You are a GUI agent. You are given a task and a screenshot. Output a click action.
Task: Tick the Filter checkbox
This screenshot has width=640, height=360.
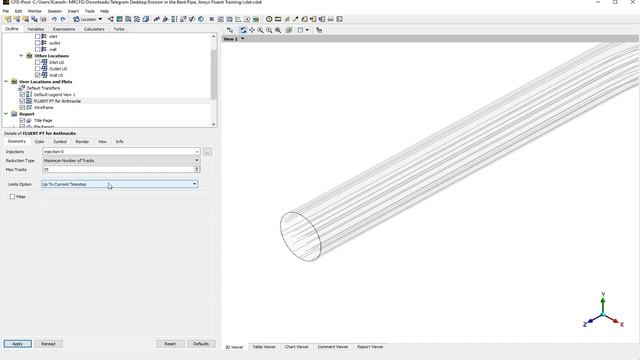(x=12, y=197)
